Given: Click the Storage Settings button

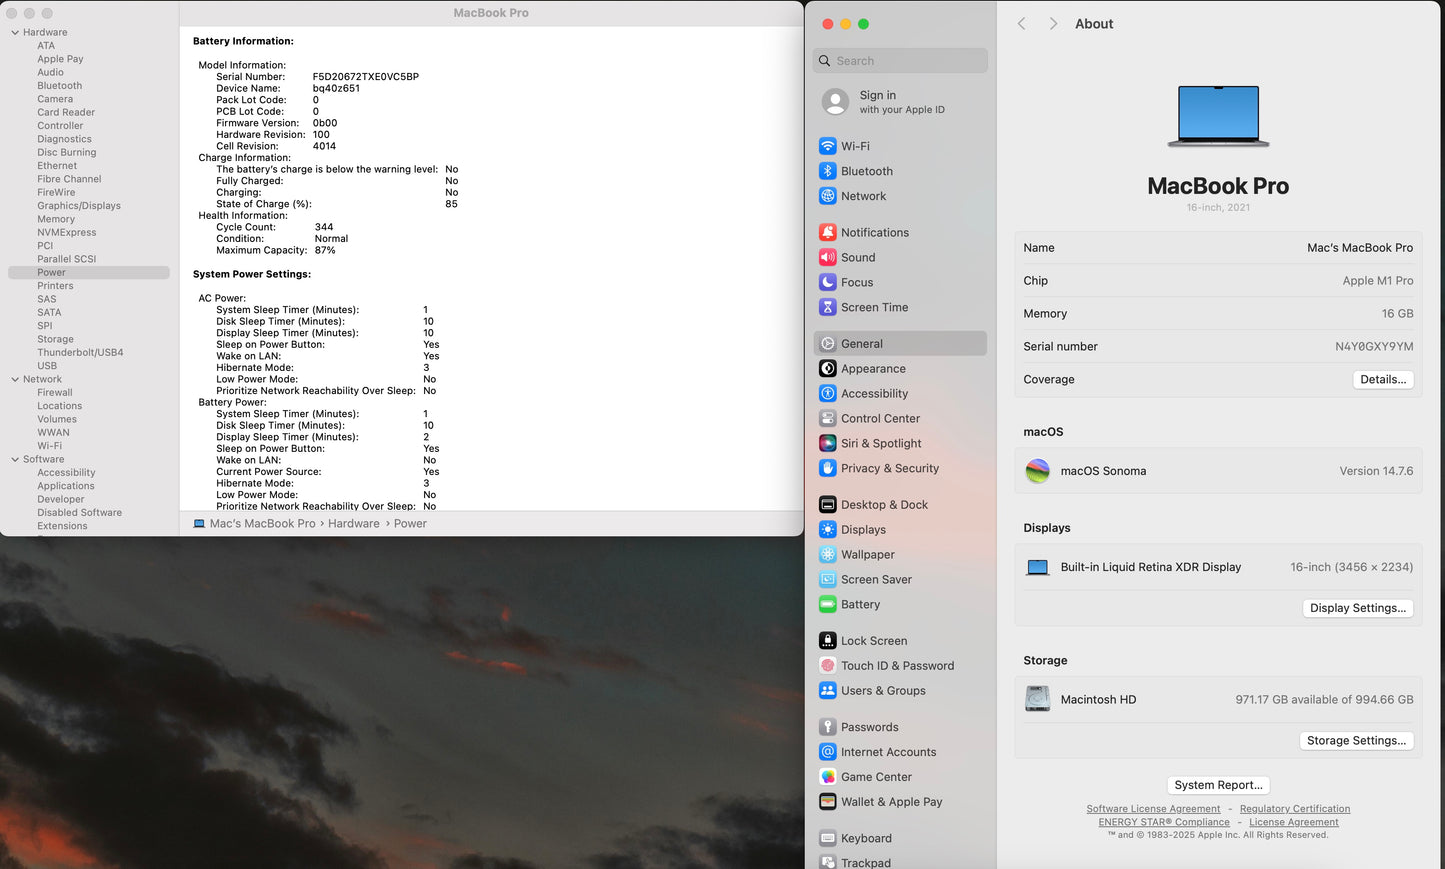Looking at the screenshot, I should coord(1356,741).
